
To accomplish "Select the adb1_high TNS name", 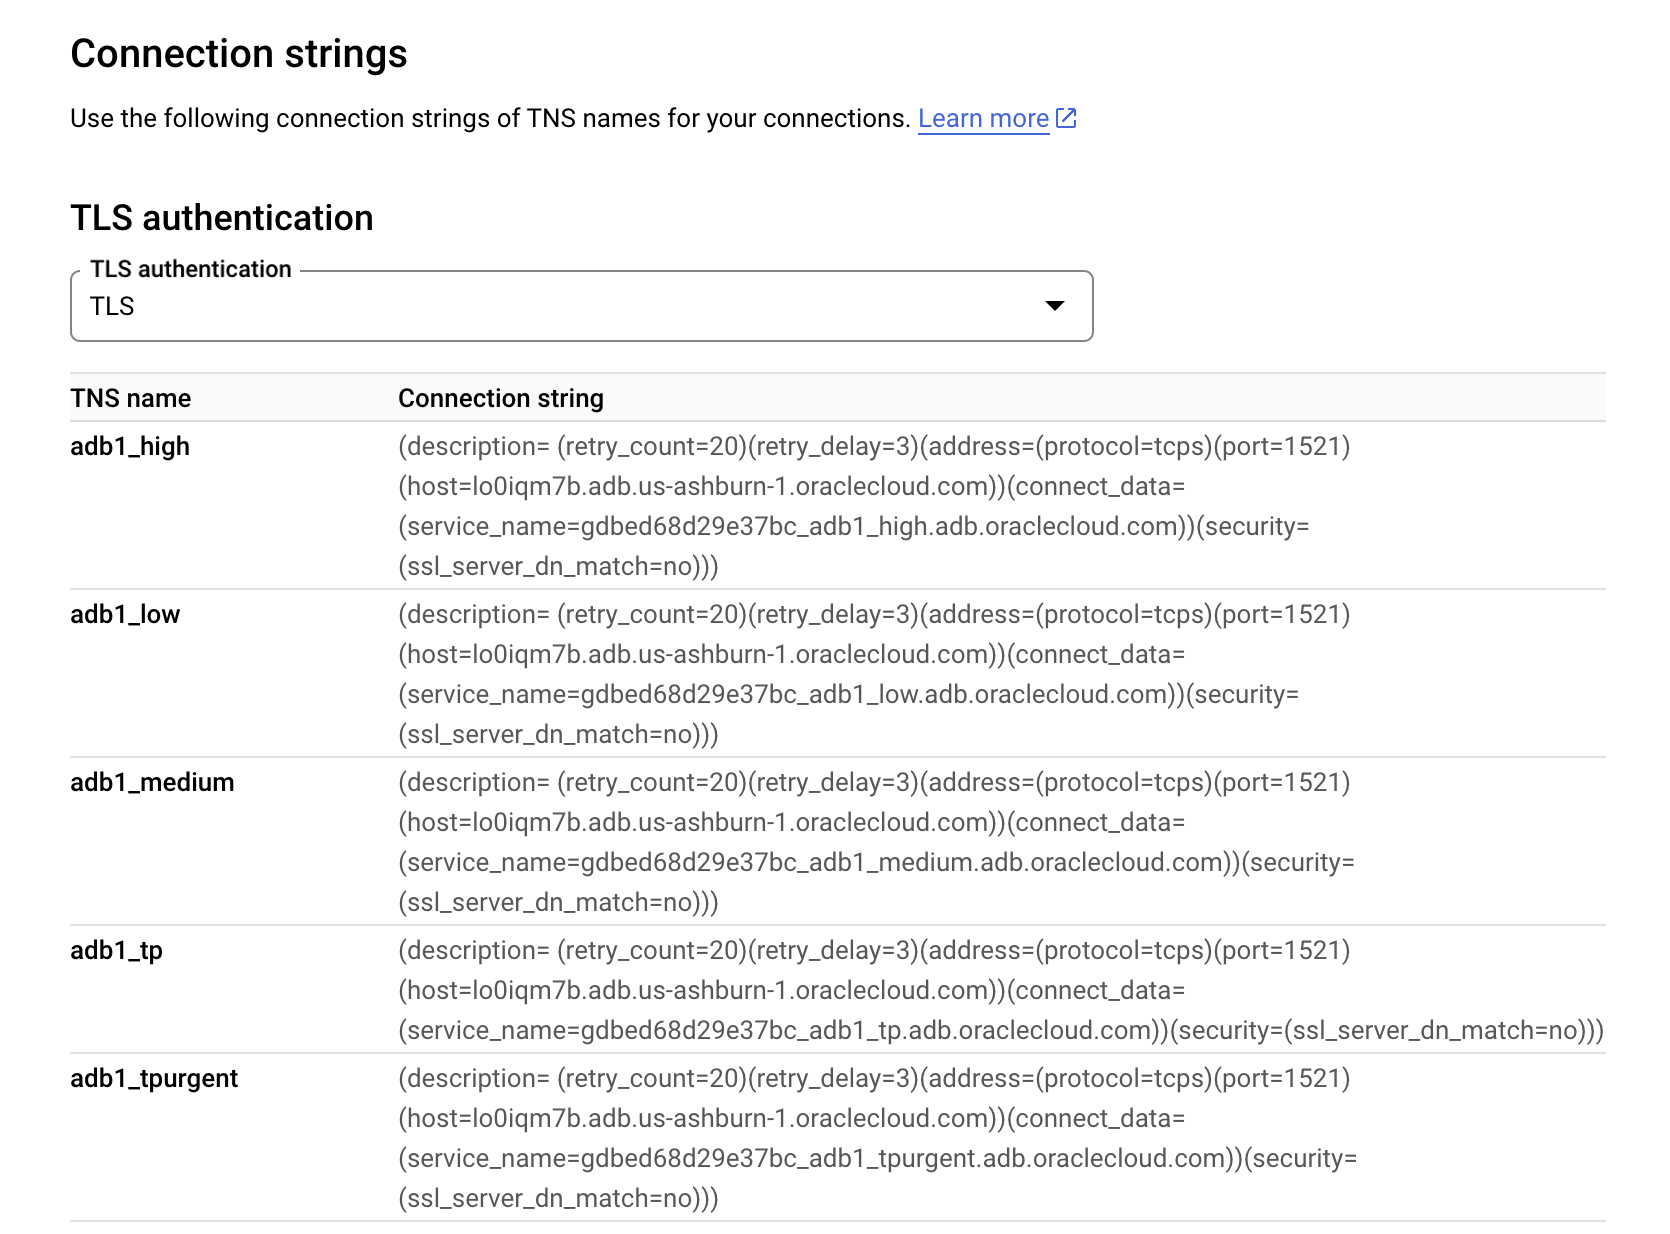I will 130,446.
